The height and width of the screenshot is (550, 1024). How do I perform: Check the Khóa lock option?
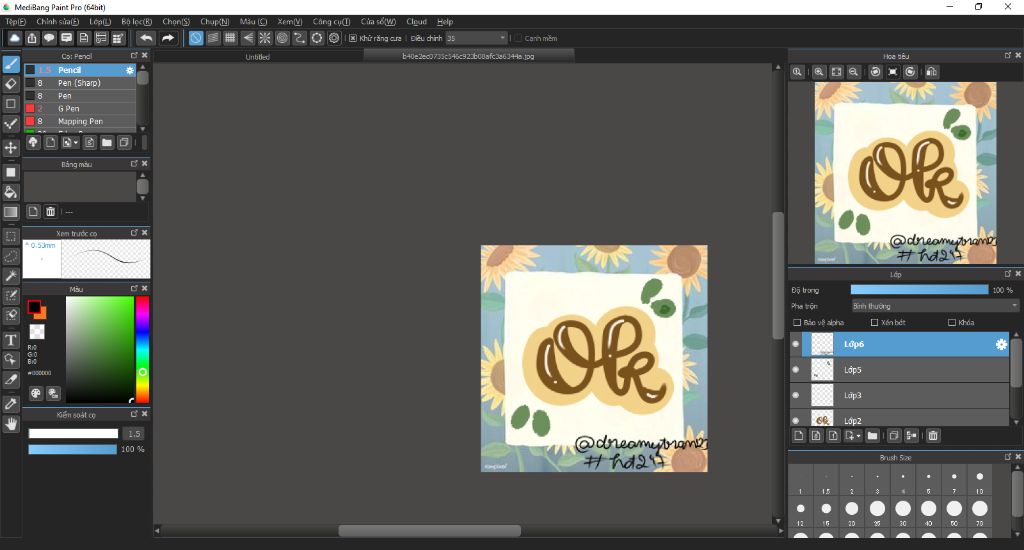click(952, 323)
